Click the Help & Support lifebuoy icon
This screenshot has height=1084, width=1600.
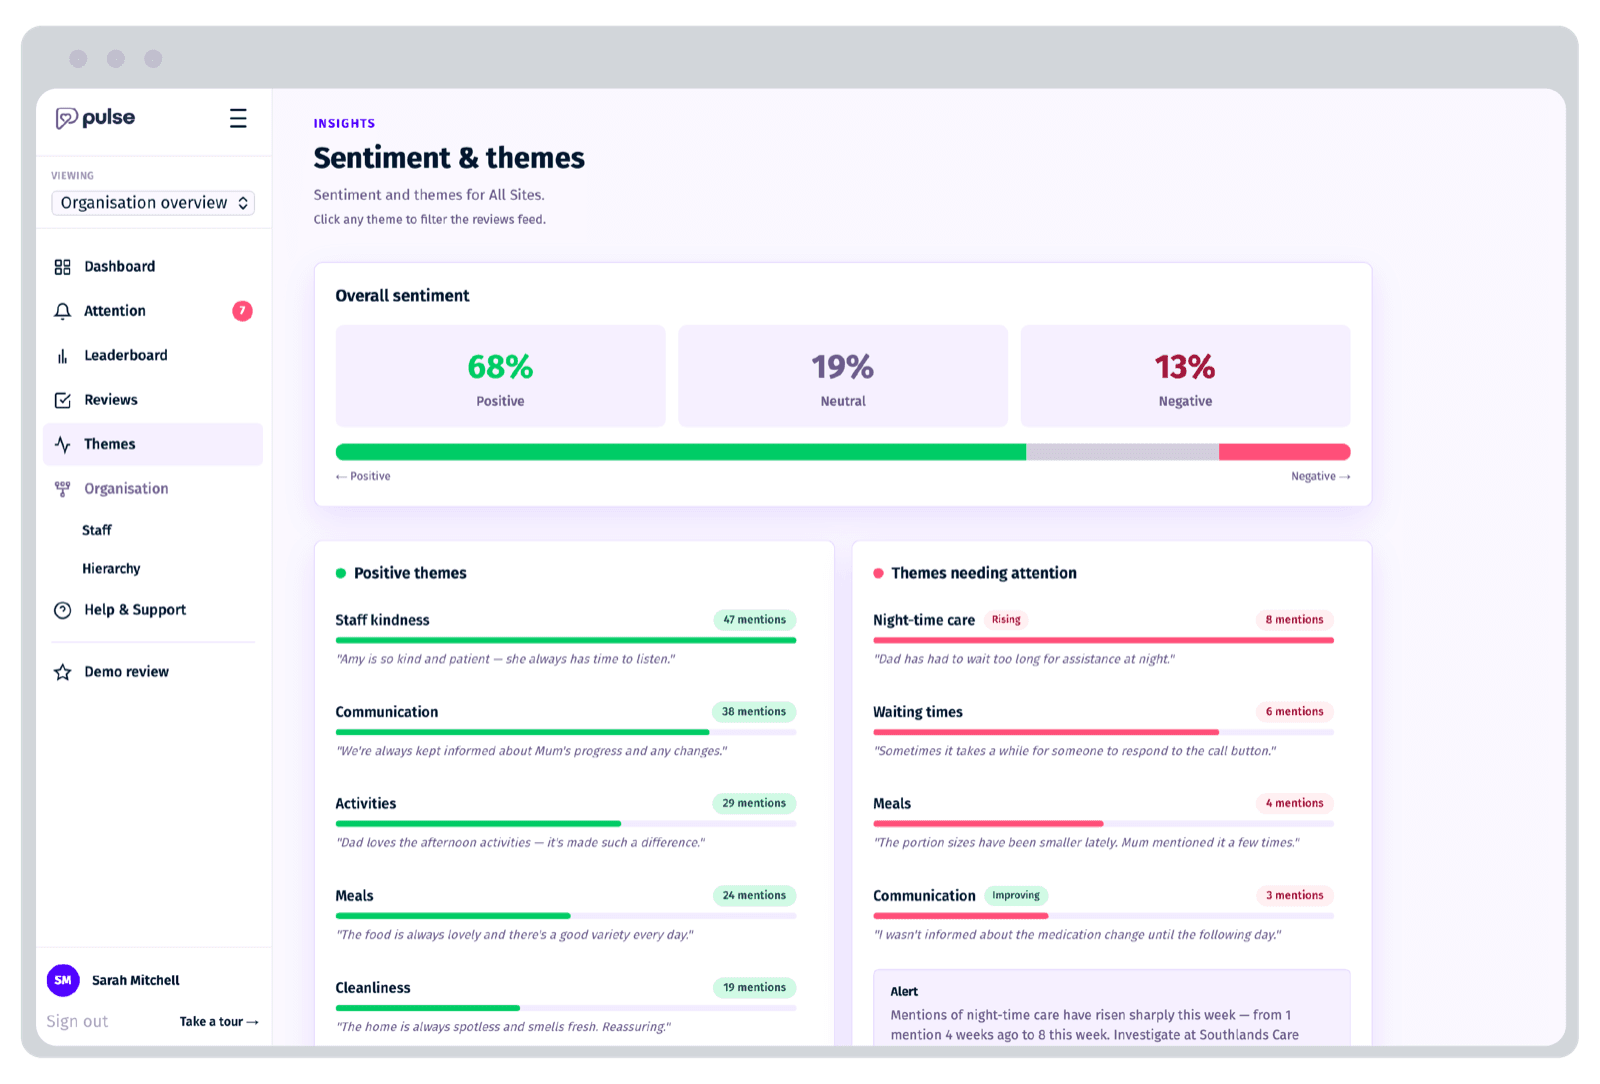pyautogui.click(x=62, y=610)
